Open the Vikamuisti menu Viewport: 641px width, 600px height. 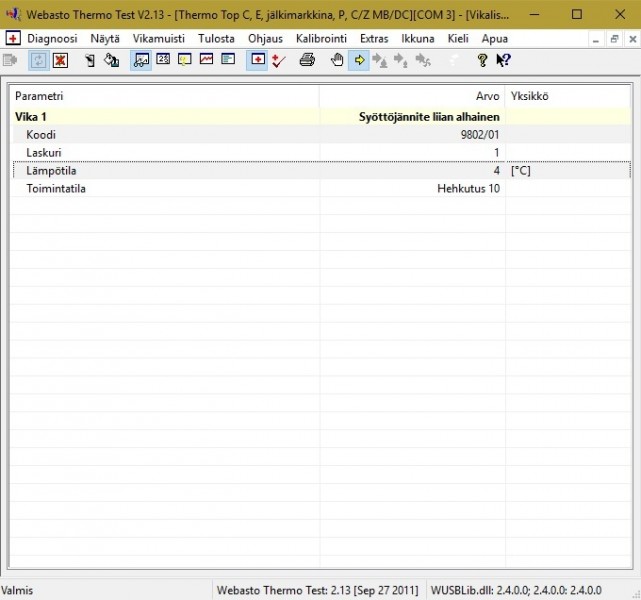[158, 38]
